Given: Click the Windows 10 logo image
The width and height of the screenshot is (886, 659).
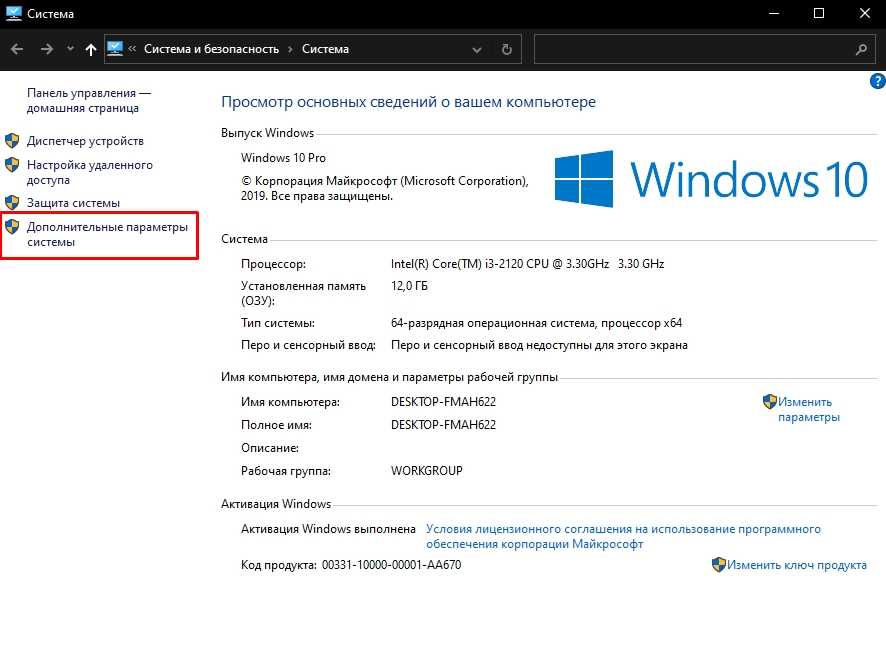Looking at the screenshot, I should pyautogui.click(x=711, y=180).
